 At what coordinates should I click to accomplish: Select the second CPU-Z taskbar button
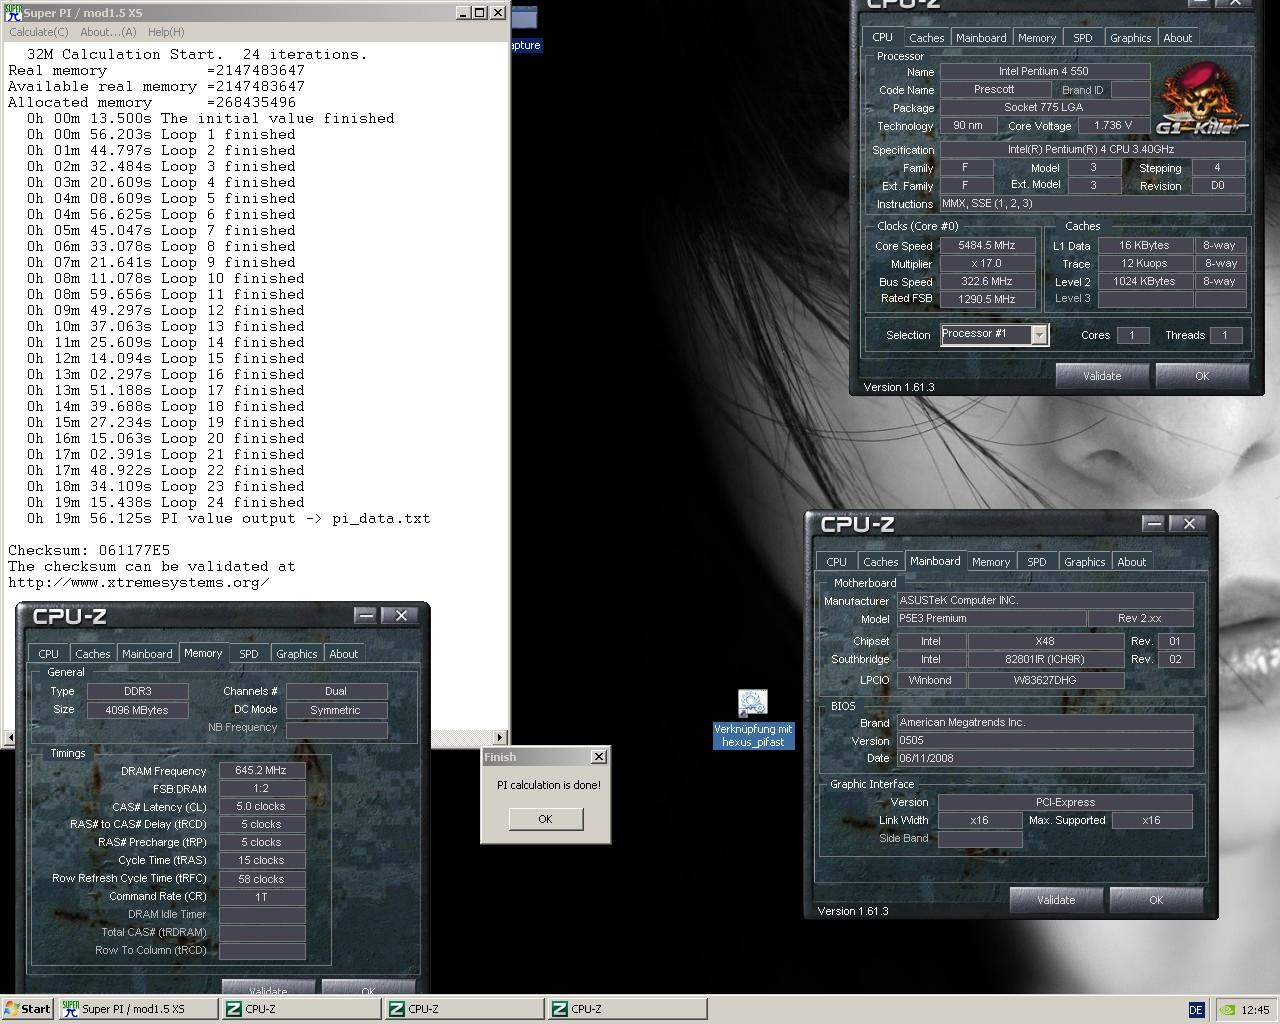coord(465,1009)
